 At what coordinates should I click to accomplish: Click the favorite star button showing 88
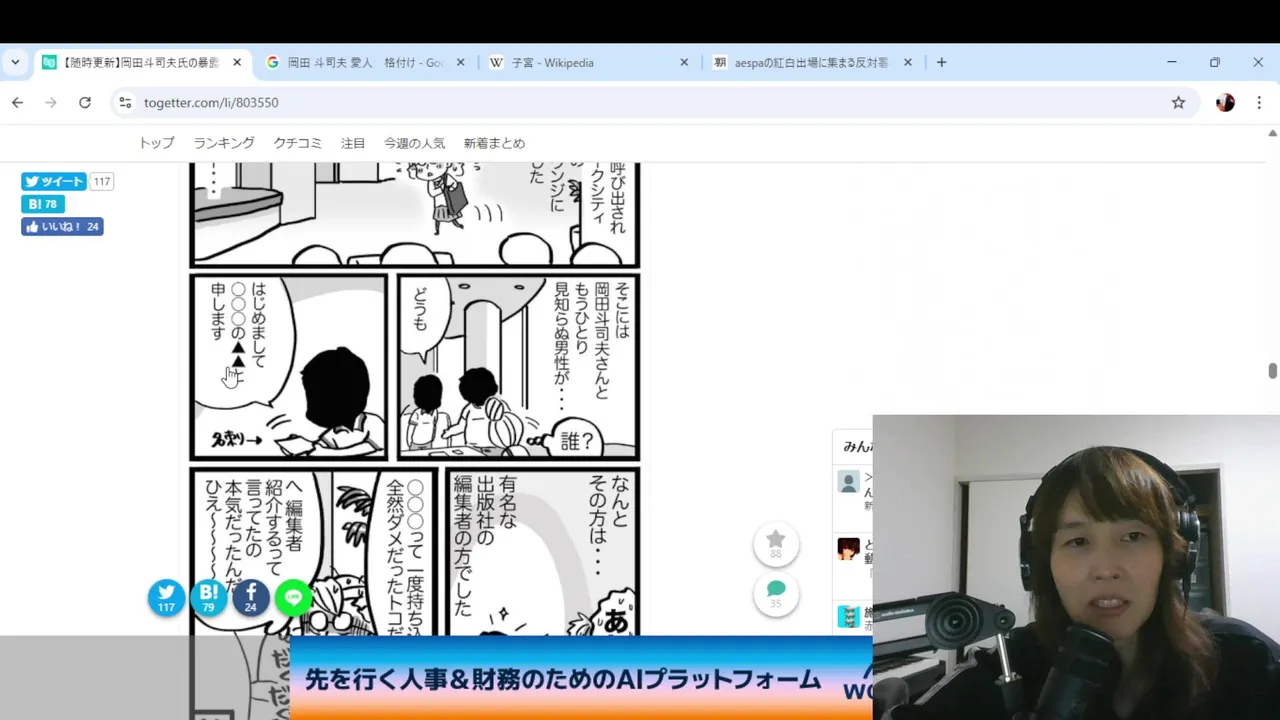pyautogui.click(x=776, y=545)
